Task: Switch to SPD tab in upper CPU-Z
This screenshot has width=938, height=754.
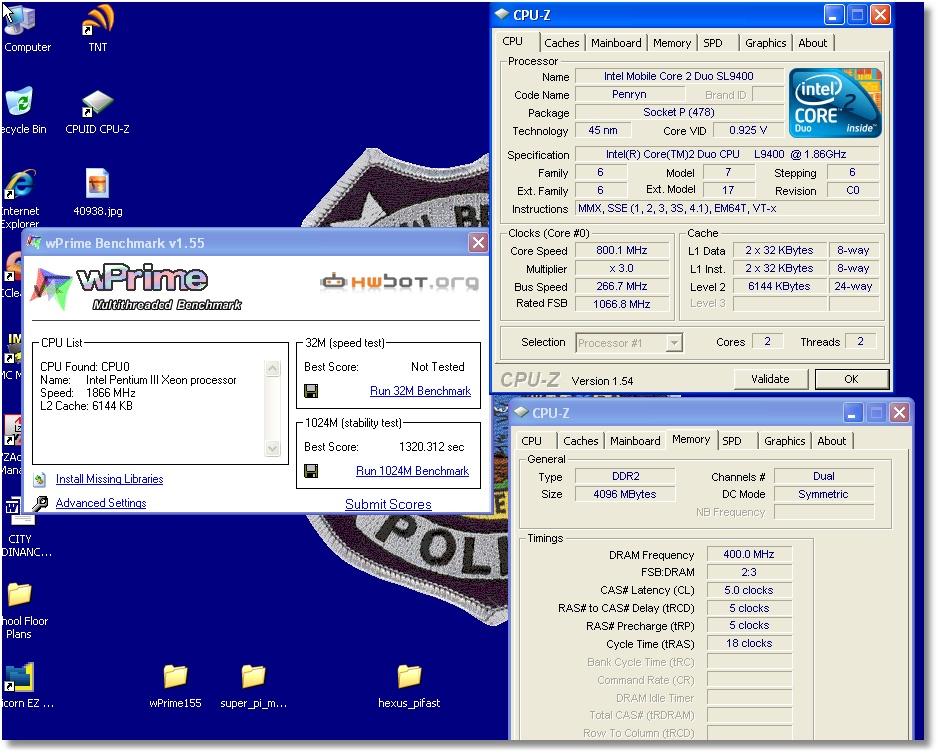Action: 712,43
